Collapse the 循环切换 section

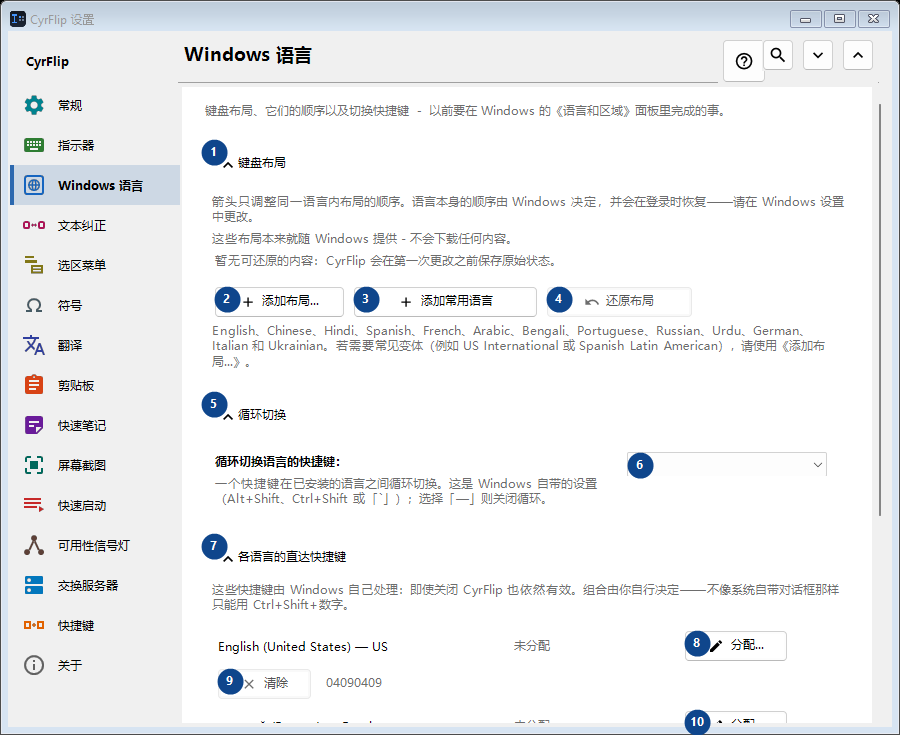tap(228, 417)
